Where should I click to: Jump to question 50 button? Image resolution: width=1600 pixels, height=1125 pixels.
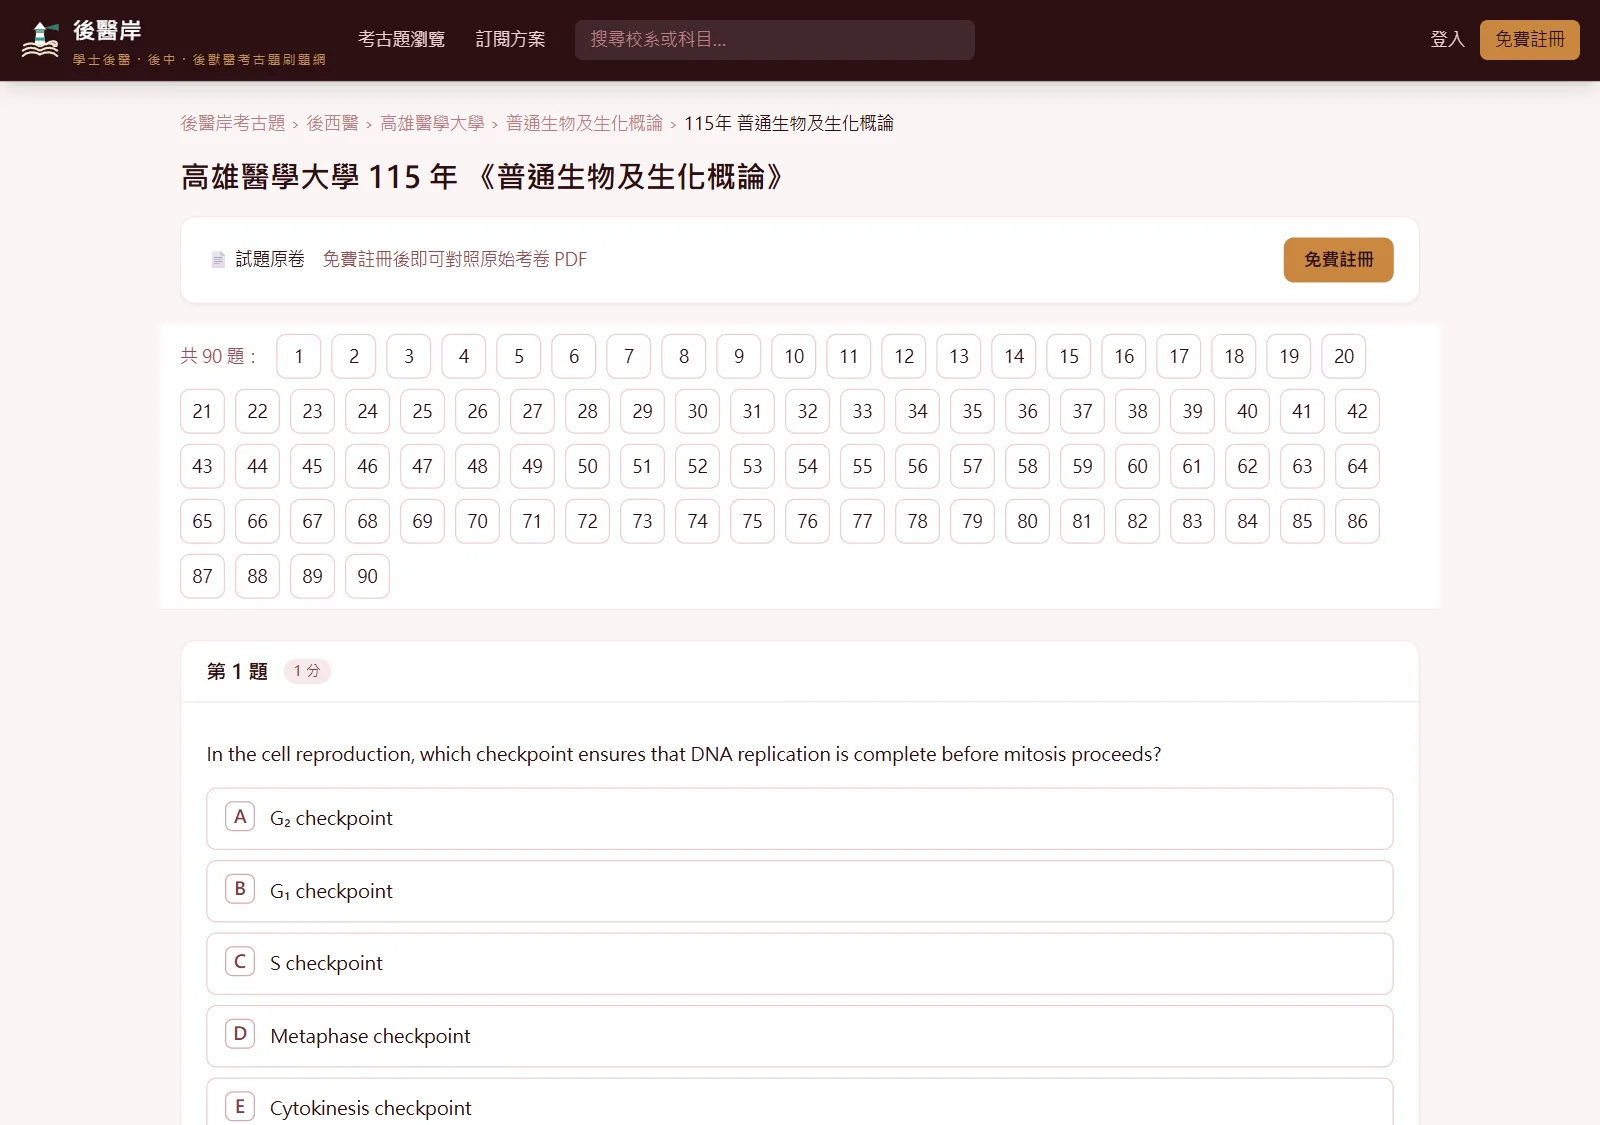click(588, 466)
